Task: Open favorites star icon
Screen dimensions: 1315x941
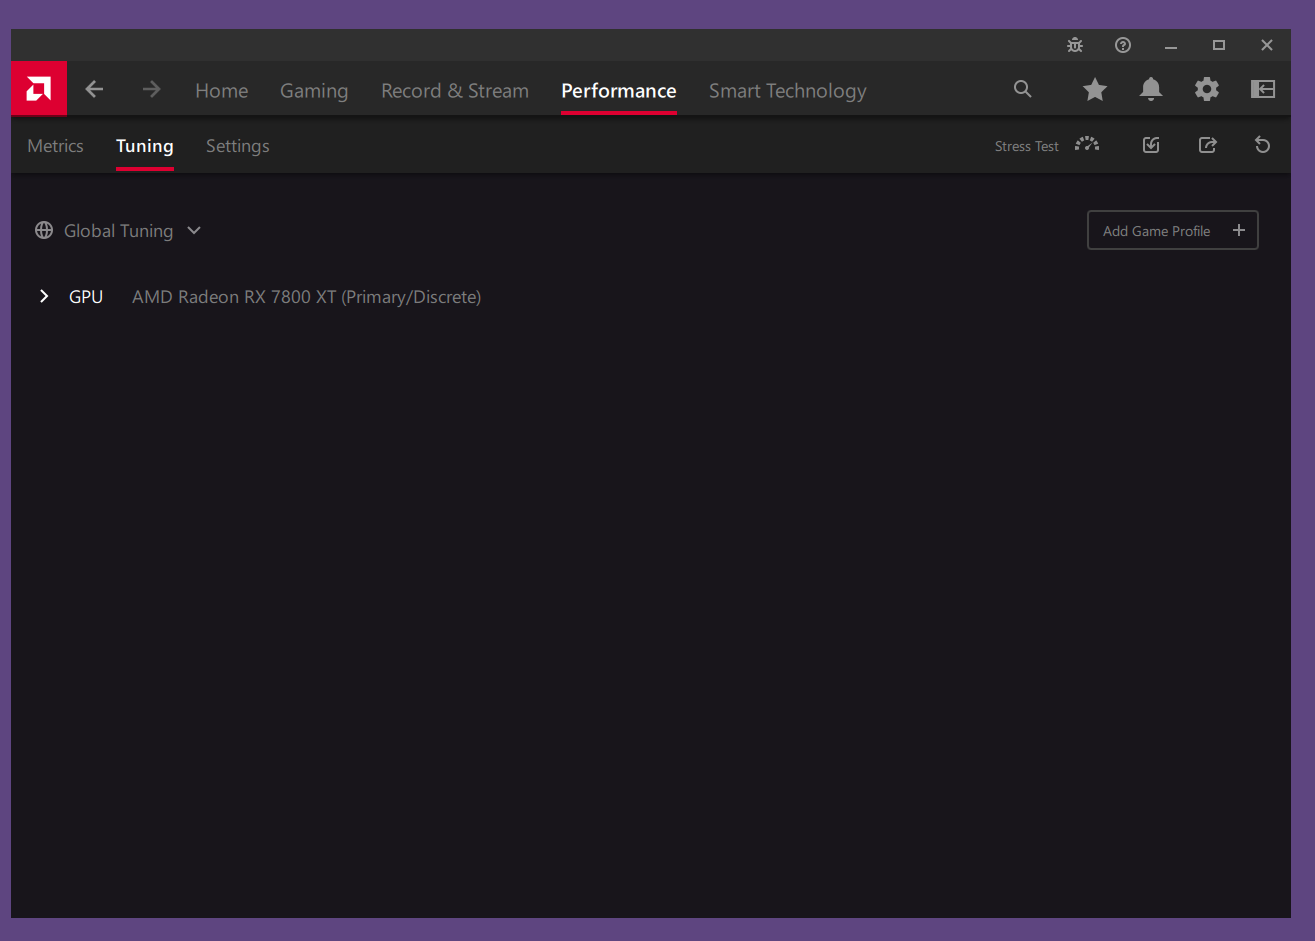Action: (x=1095, y=90)
